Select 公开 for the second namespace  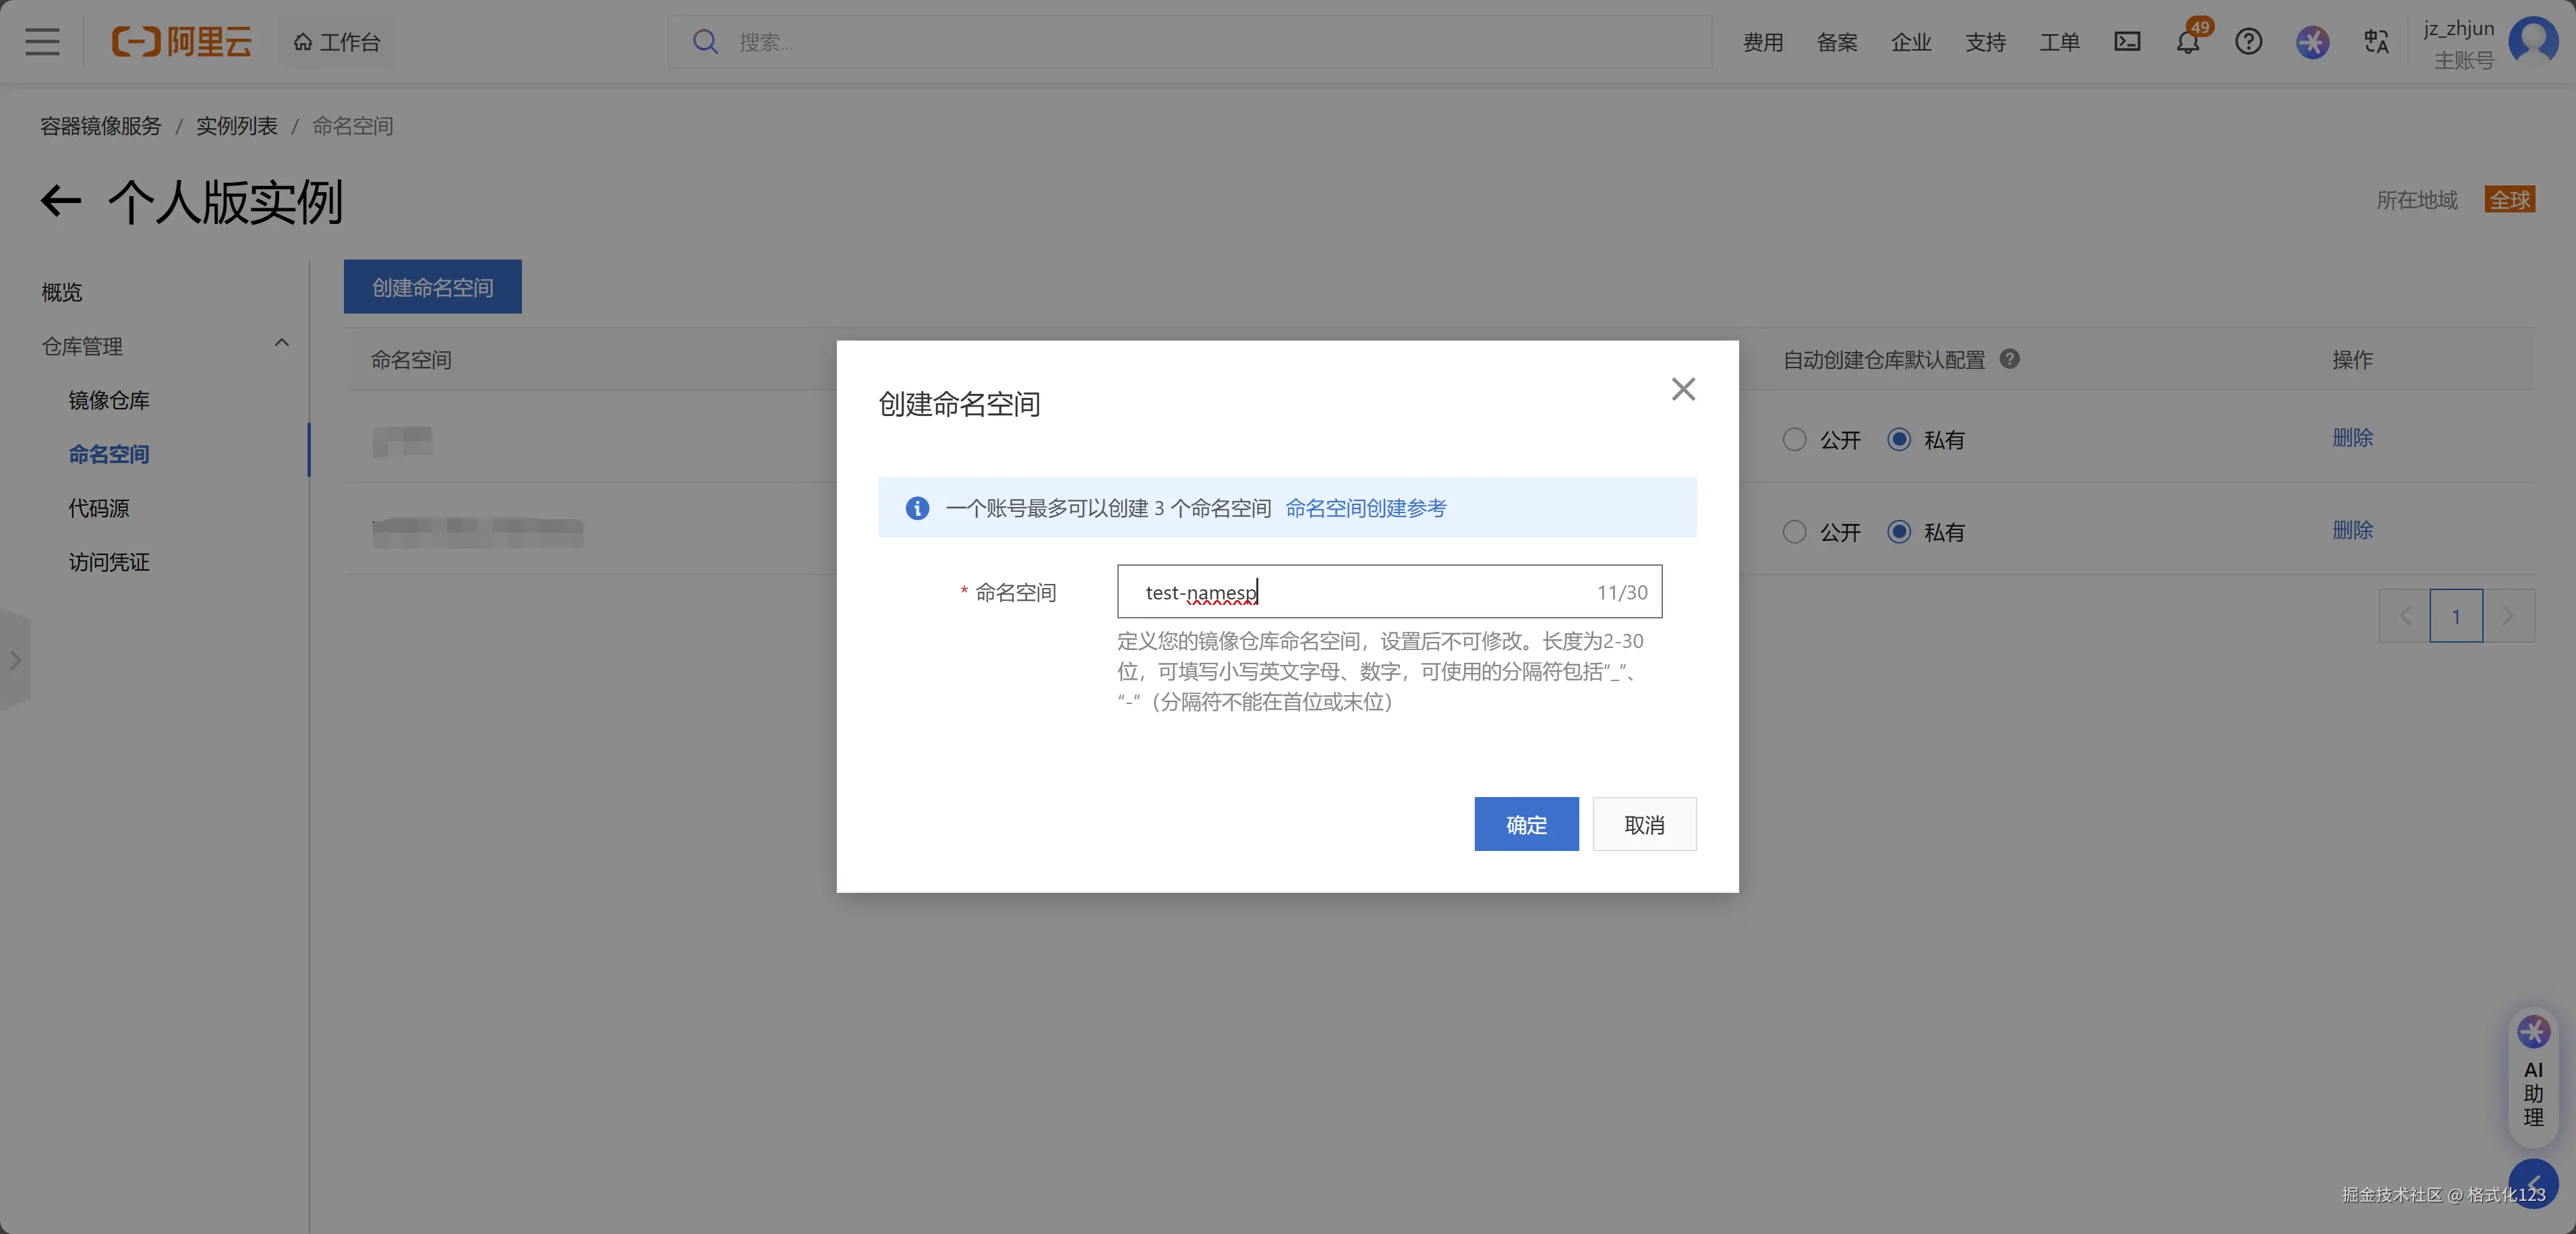click(1794, 532)
